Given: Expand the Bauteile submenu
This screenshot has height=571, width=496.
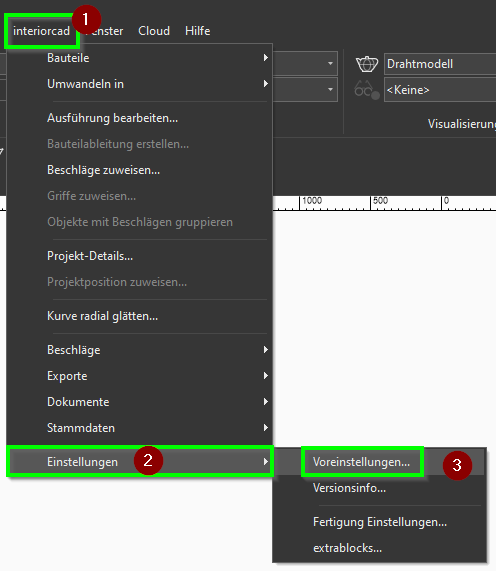Looking at the screenshot, I should click(139, 58).
